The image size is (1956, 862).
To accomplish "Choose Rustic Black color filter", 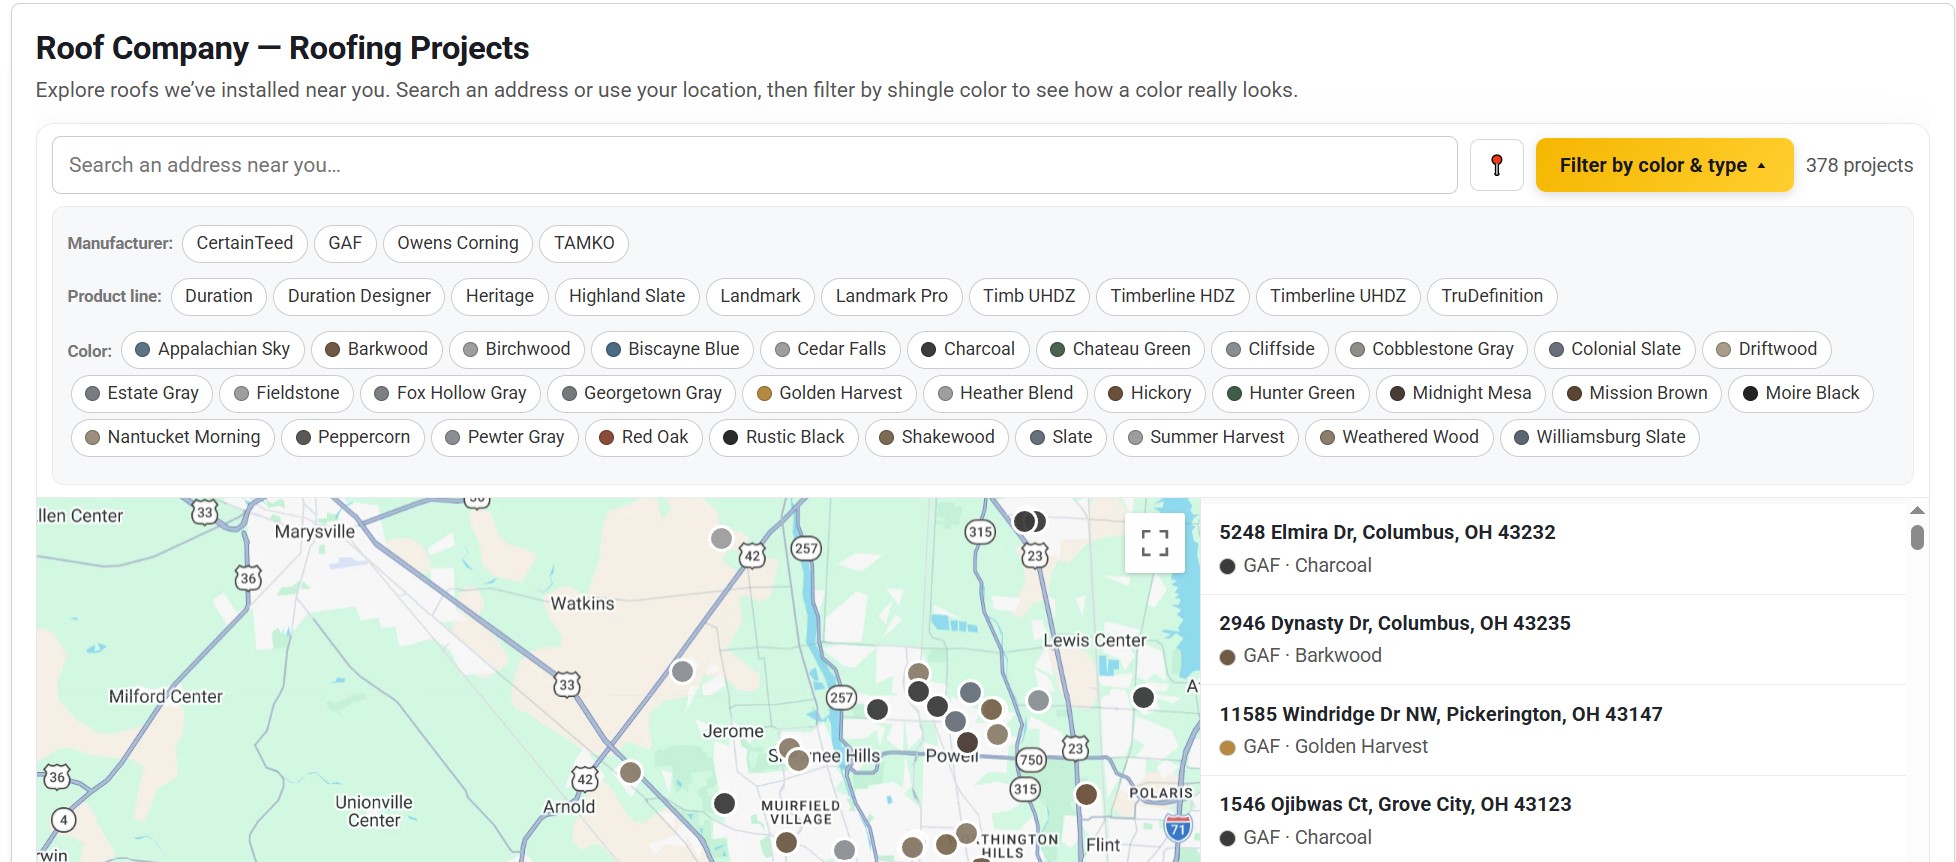I will [x=784, y=437].
